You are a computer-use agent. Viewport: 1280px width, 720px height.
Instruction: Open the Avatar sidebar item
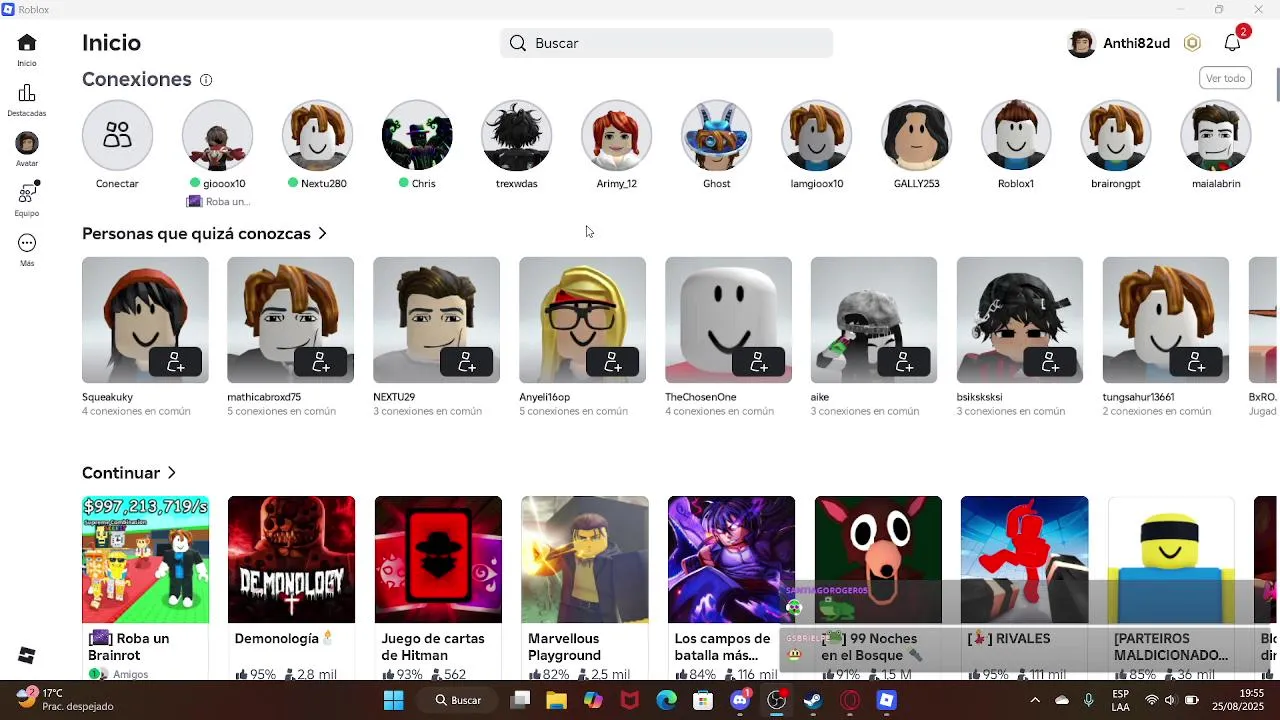[27, 143]
